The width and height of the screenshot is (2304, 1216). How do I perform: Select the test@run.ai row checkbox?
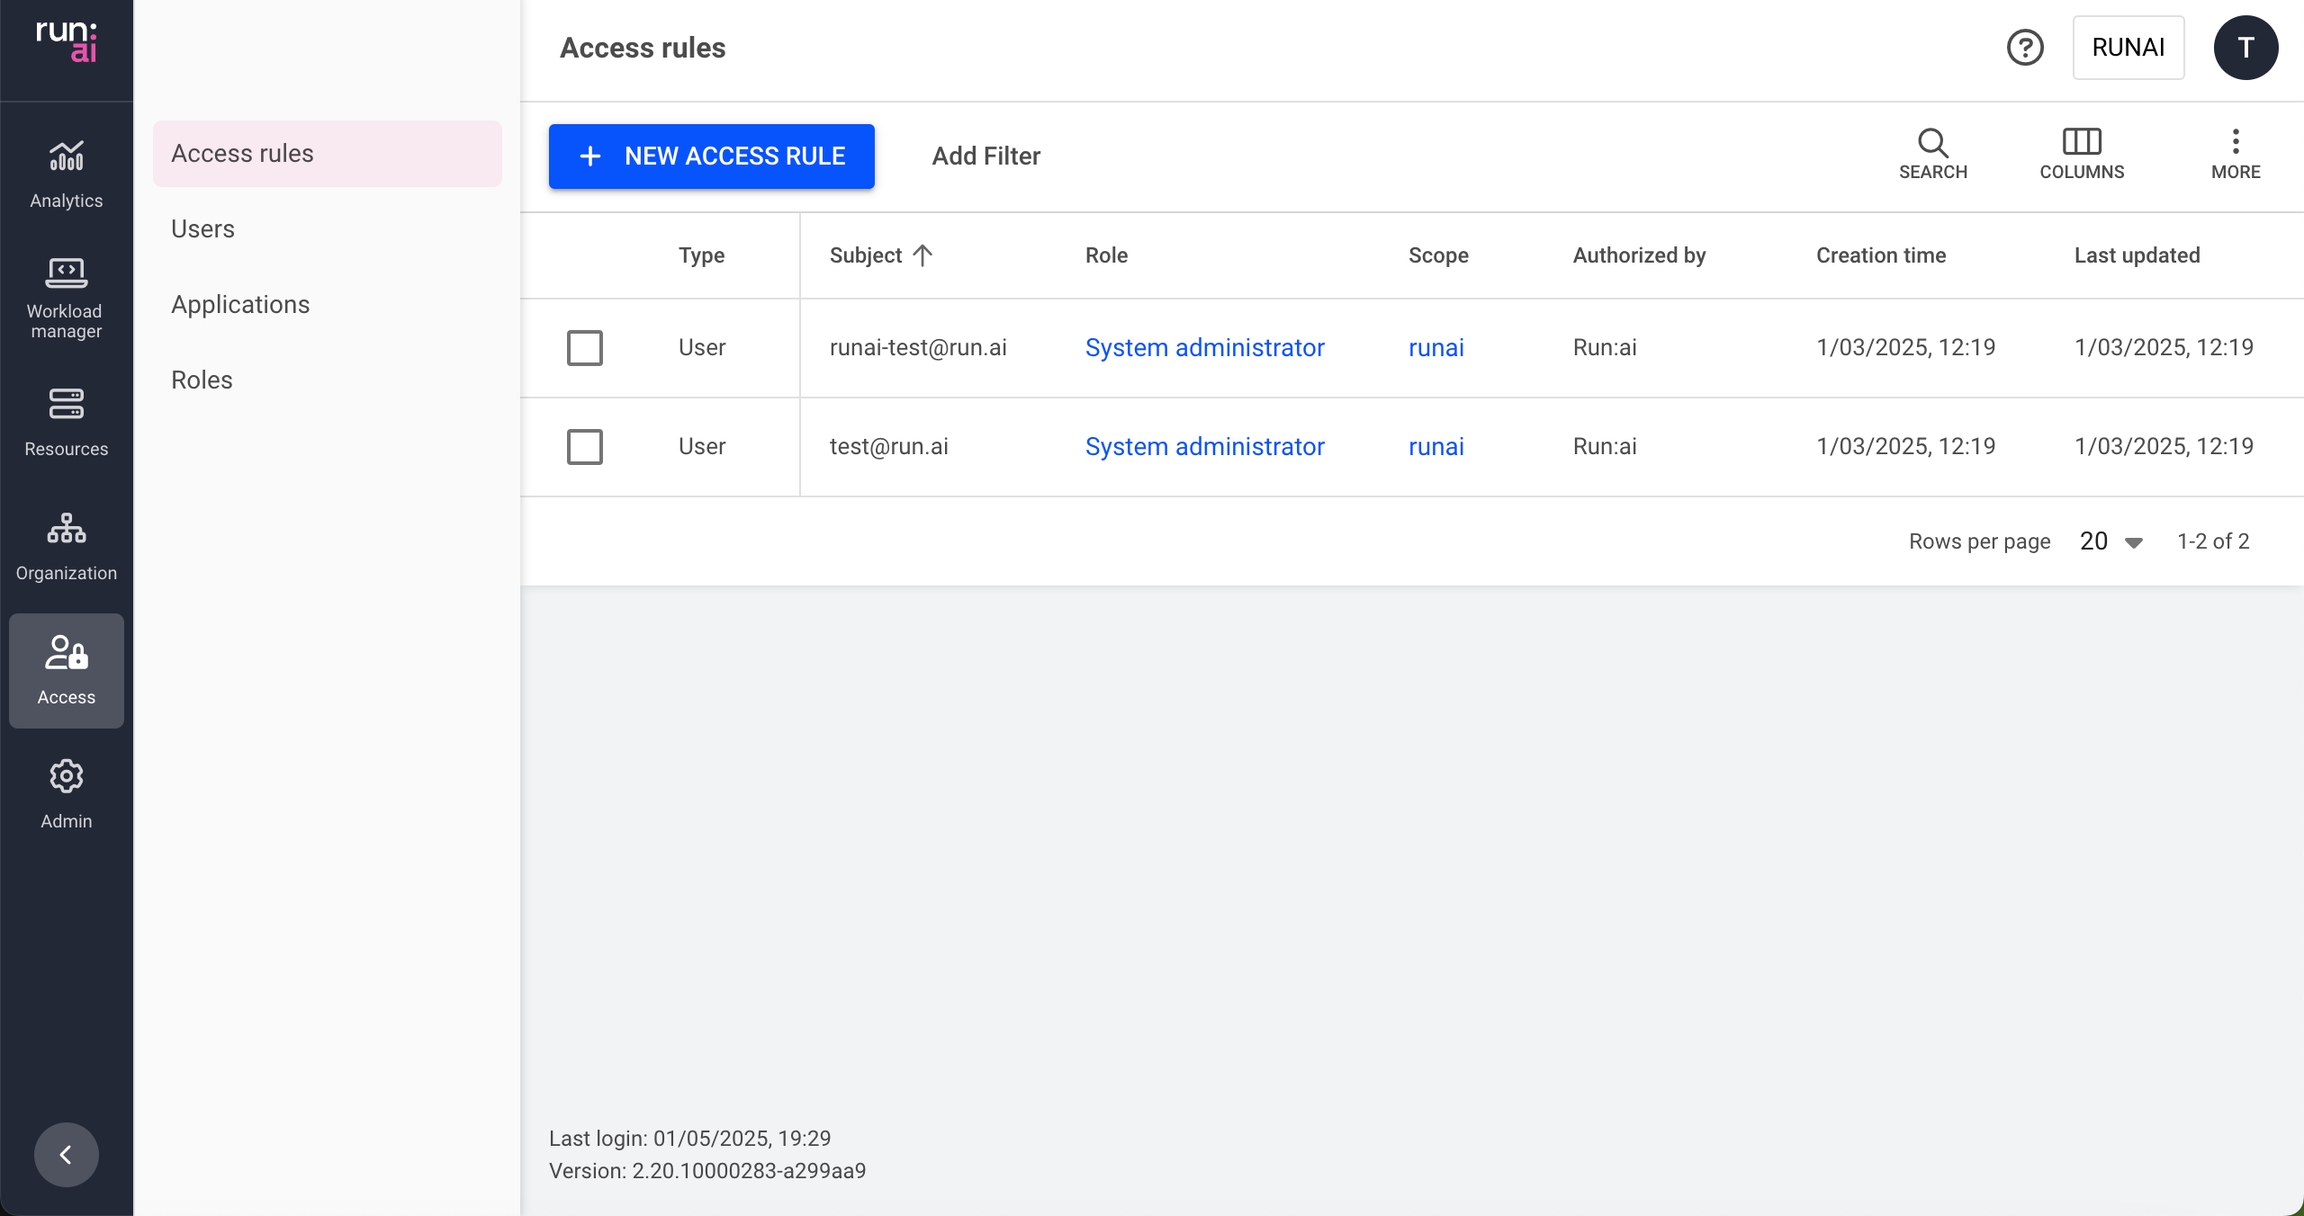click(x=584, y=447)
